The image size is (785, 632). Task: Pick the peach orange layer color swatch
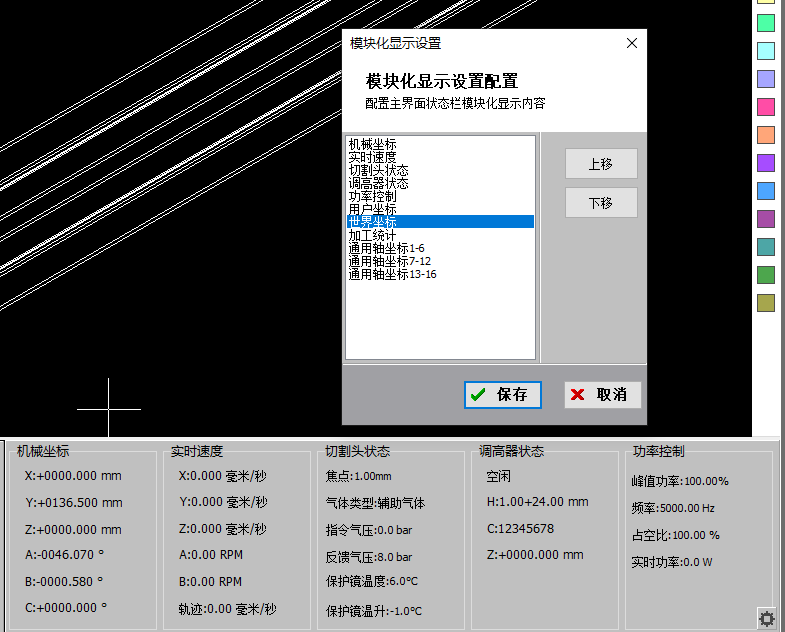(x=766, y=135)
